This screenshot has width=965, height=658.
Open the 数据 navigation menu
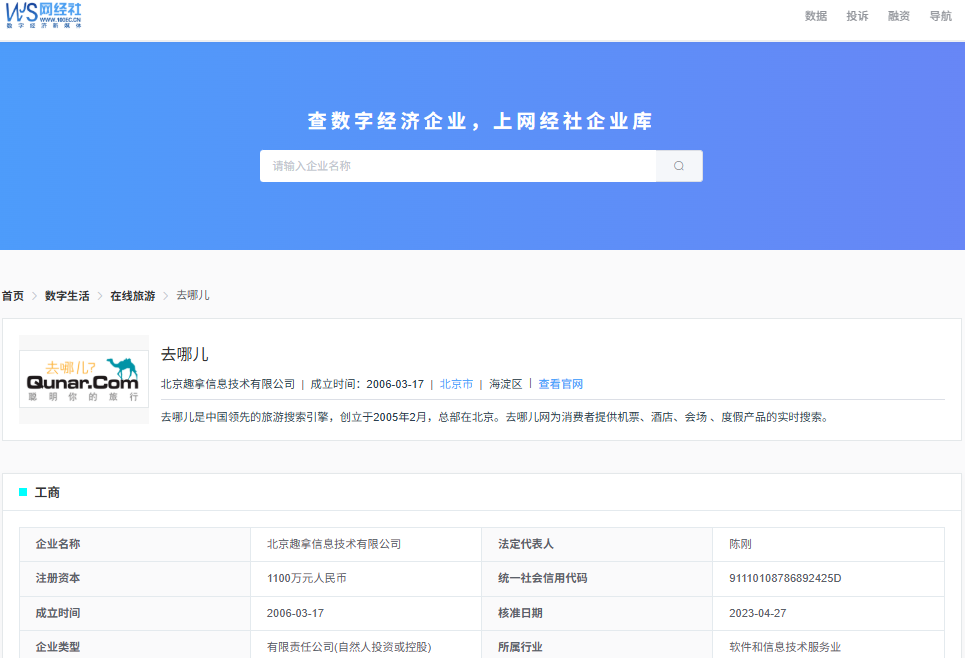tap(816, 16)
